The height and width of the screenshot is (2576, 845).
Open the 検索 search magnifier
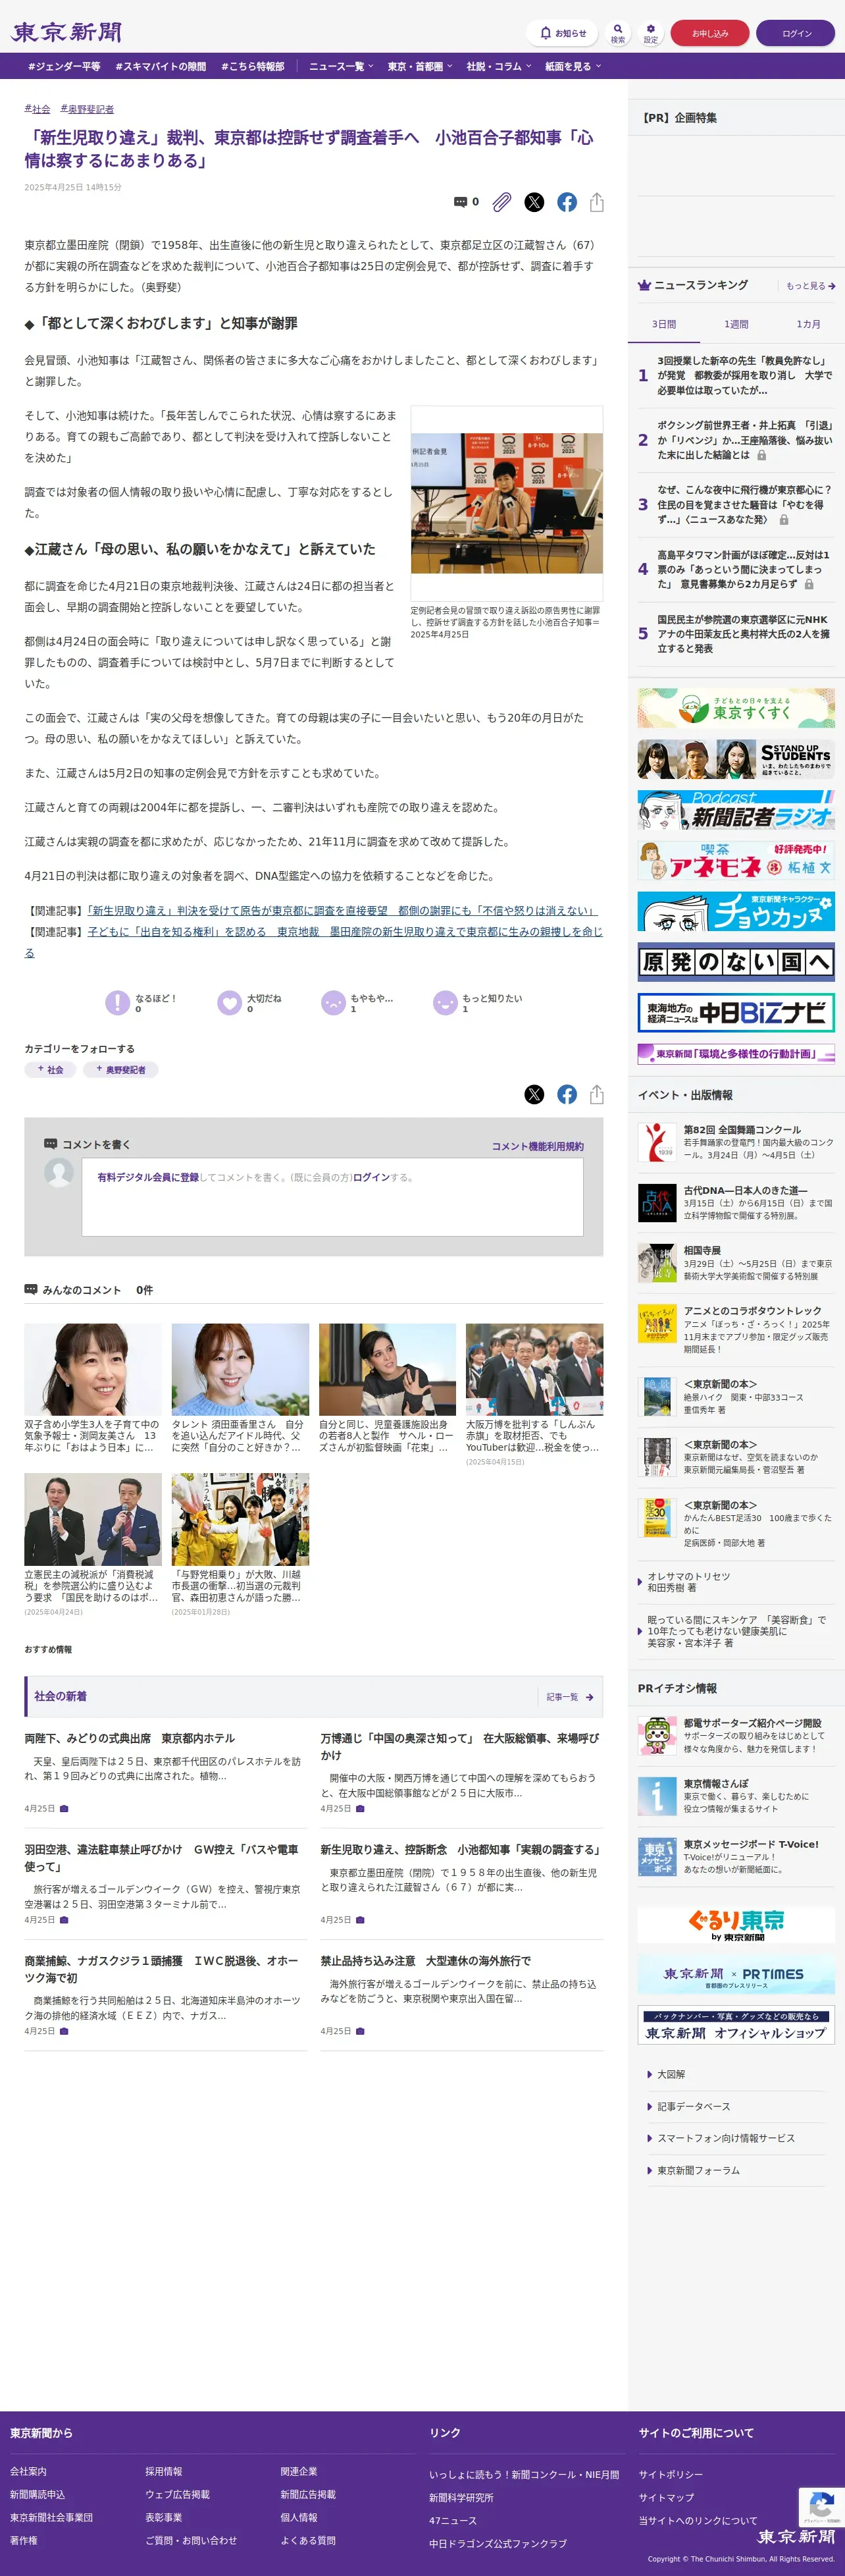coord(618,33)
